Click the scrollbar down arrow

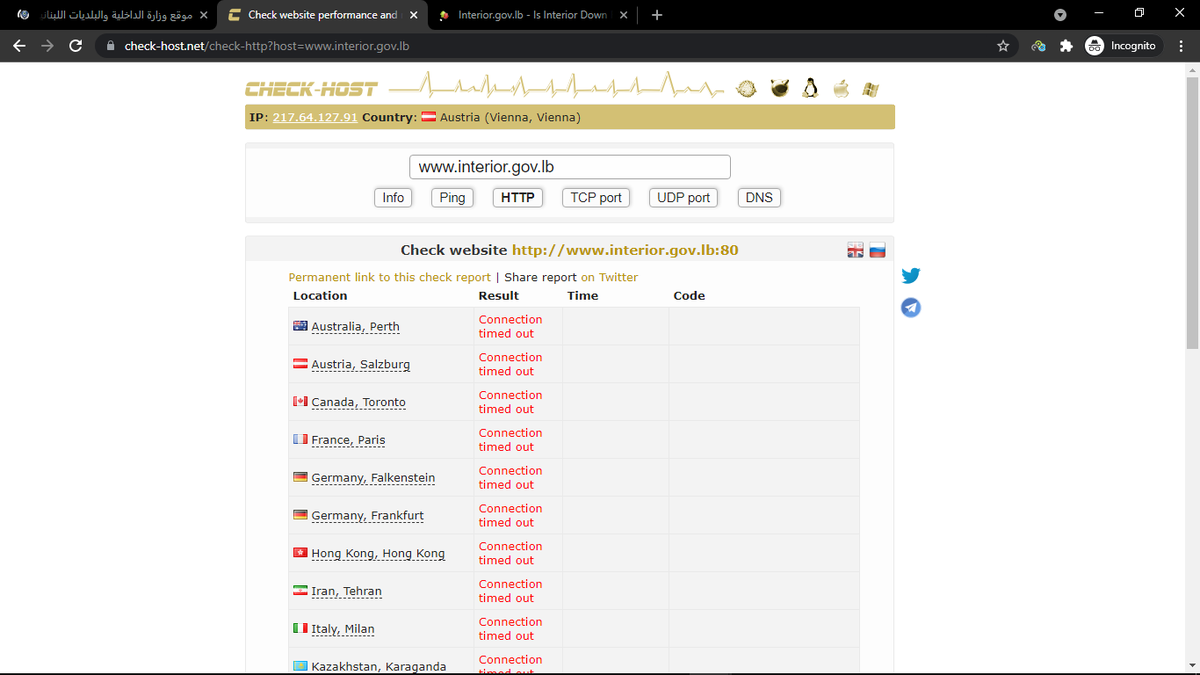pos(1192,667)
